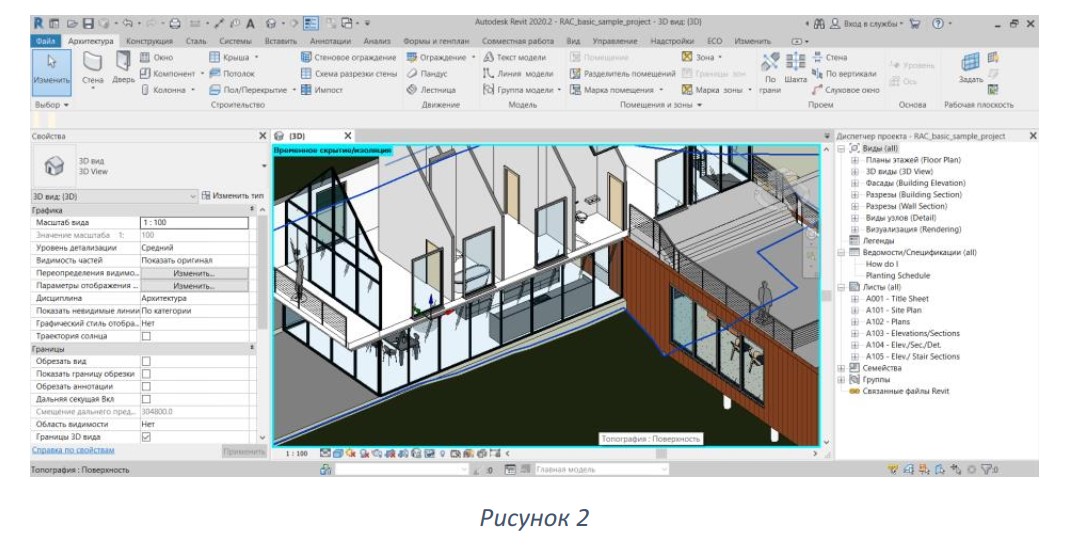Enable the Траектория солнца checkbox
The width and height of the screenshot is (1068, 550).
[146, 336]
